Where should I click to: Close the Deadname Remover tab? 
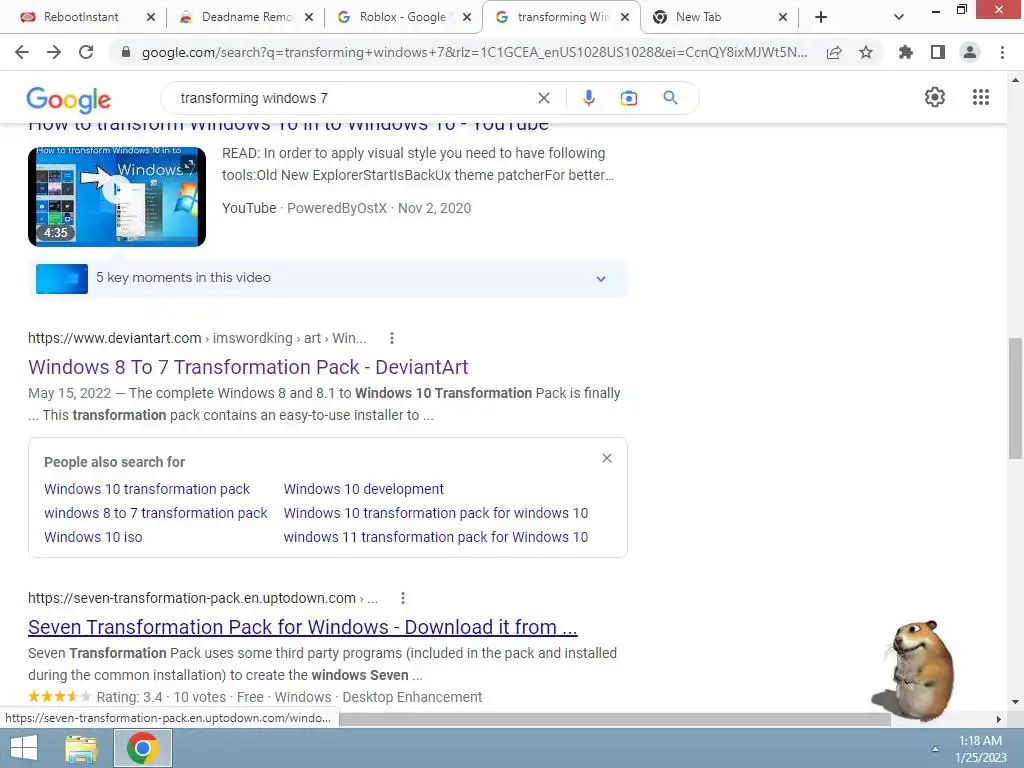click(309, 18)
